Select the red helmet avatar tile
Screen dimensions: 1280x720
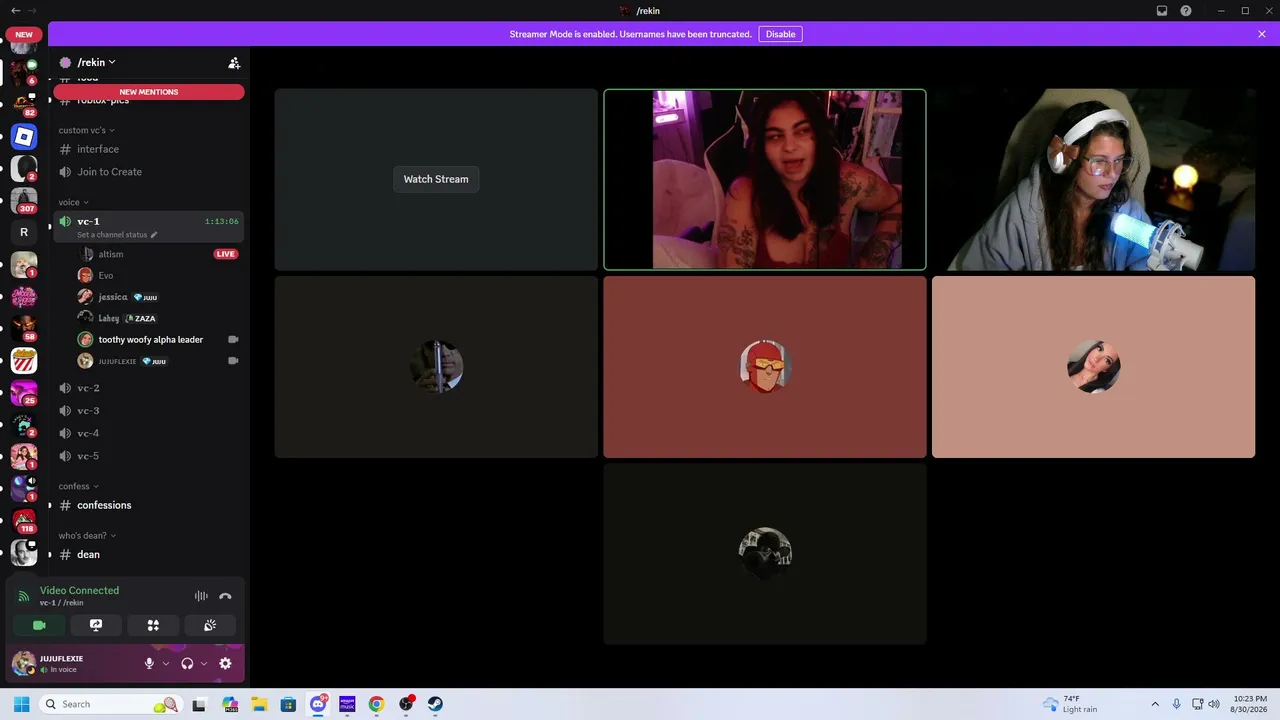765,367
